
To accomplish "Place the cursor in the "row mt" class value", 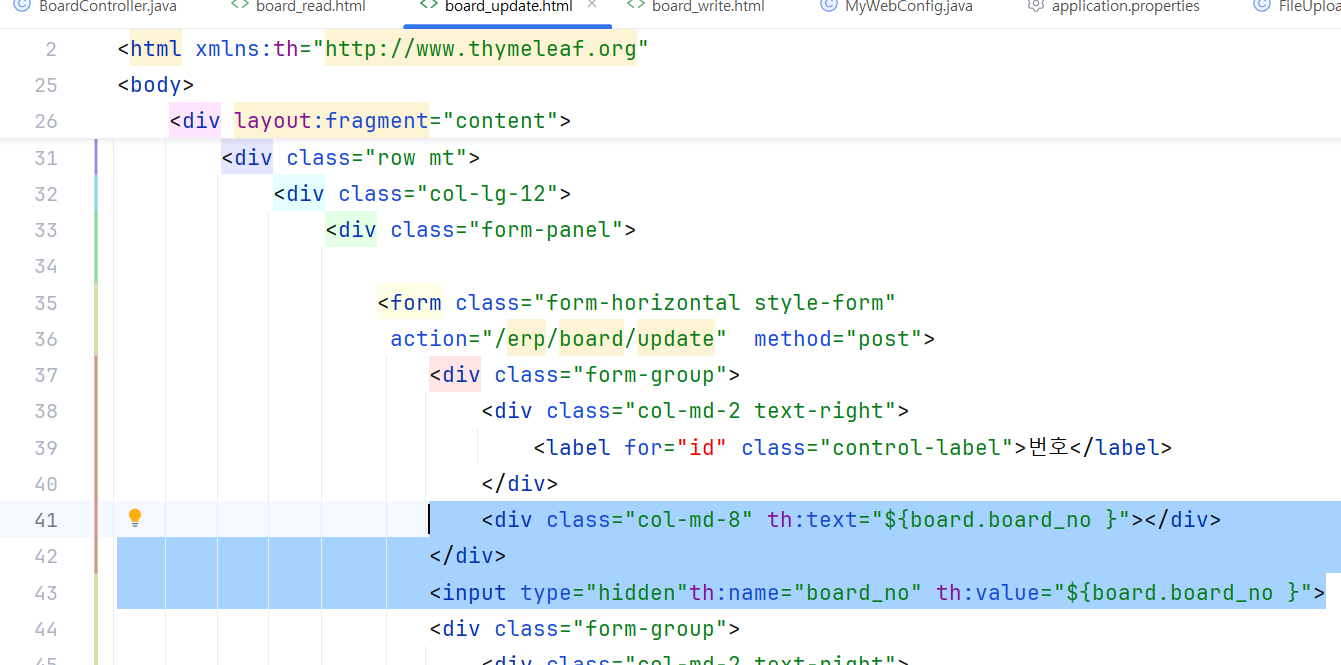I will 415,158.
